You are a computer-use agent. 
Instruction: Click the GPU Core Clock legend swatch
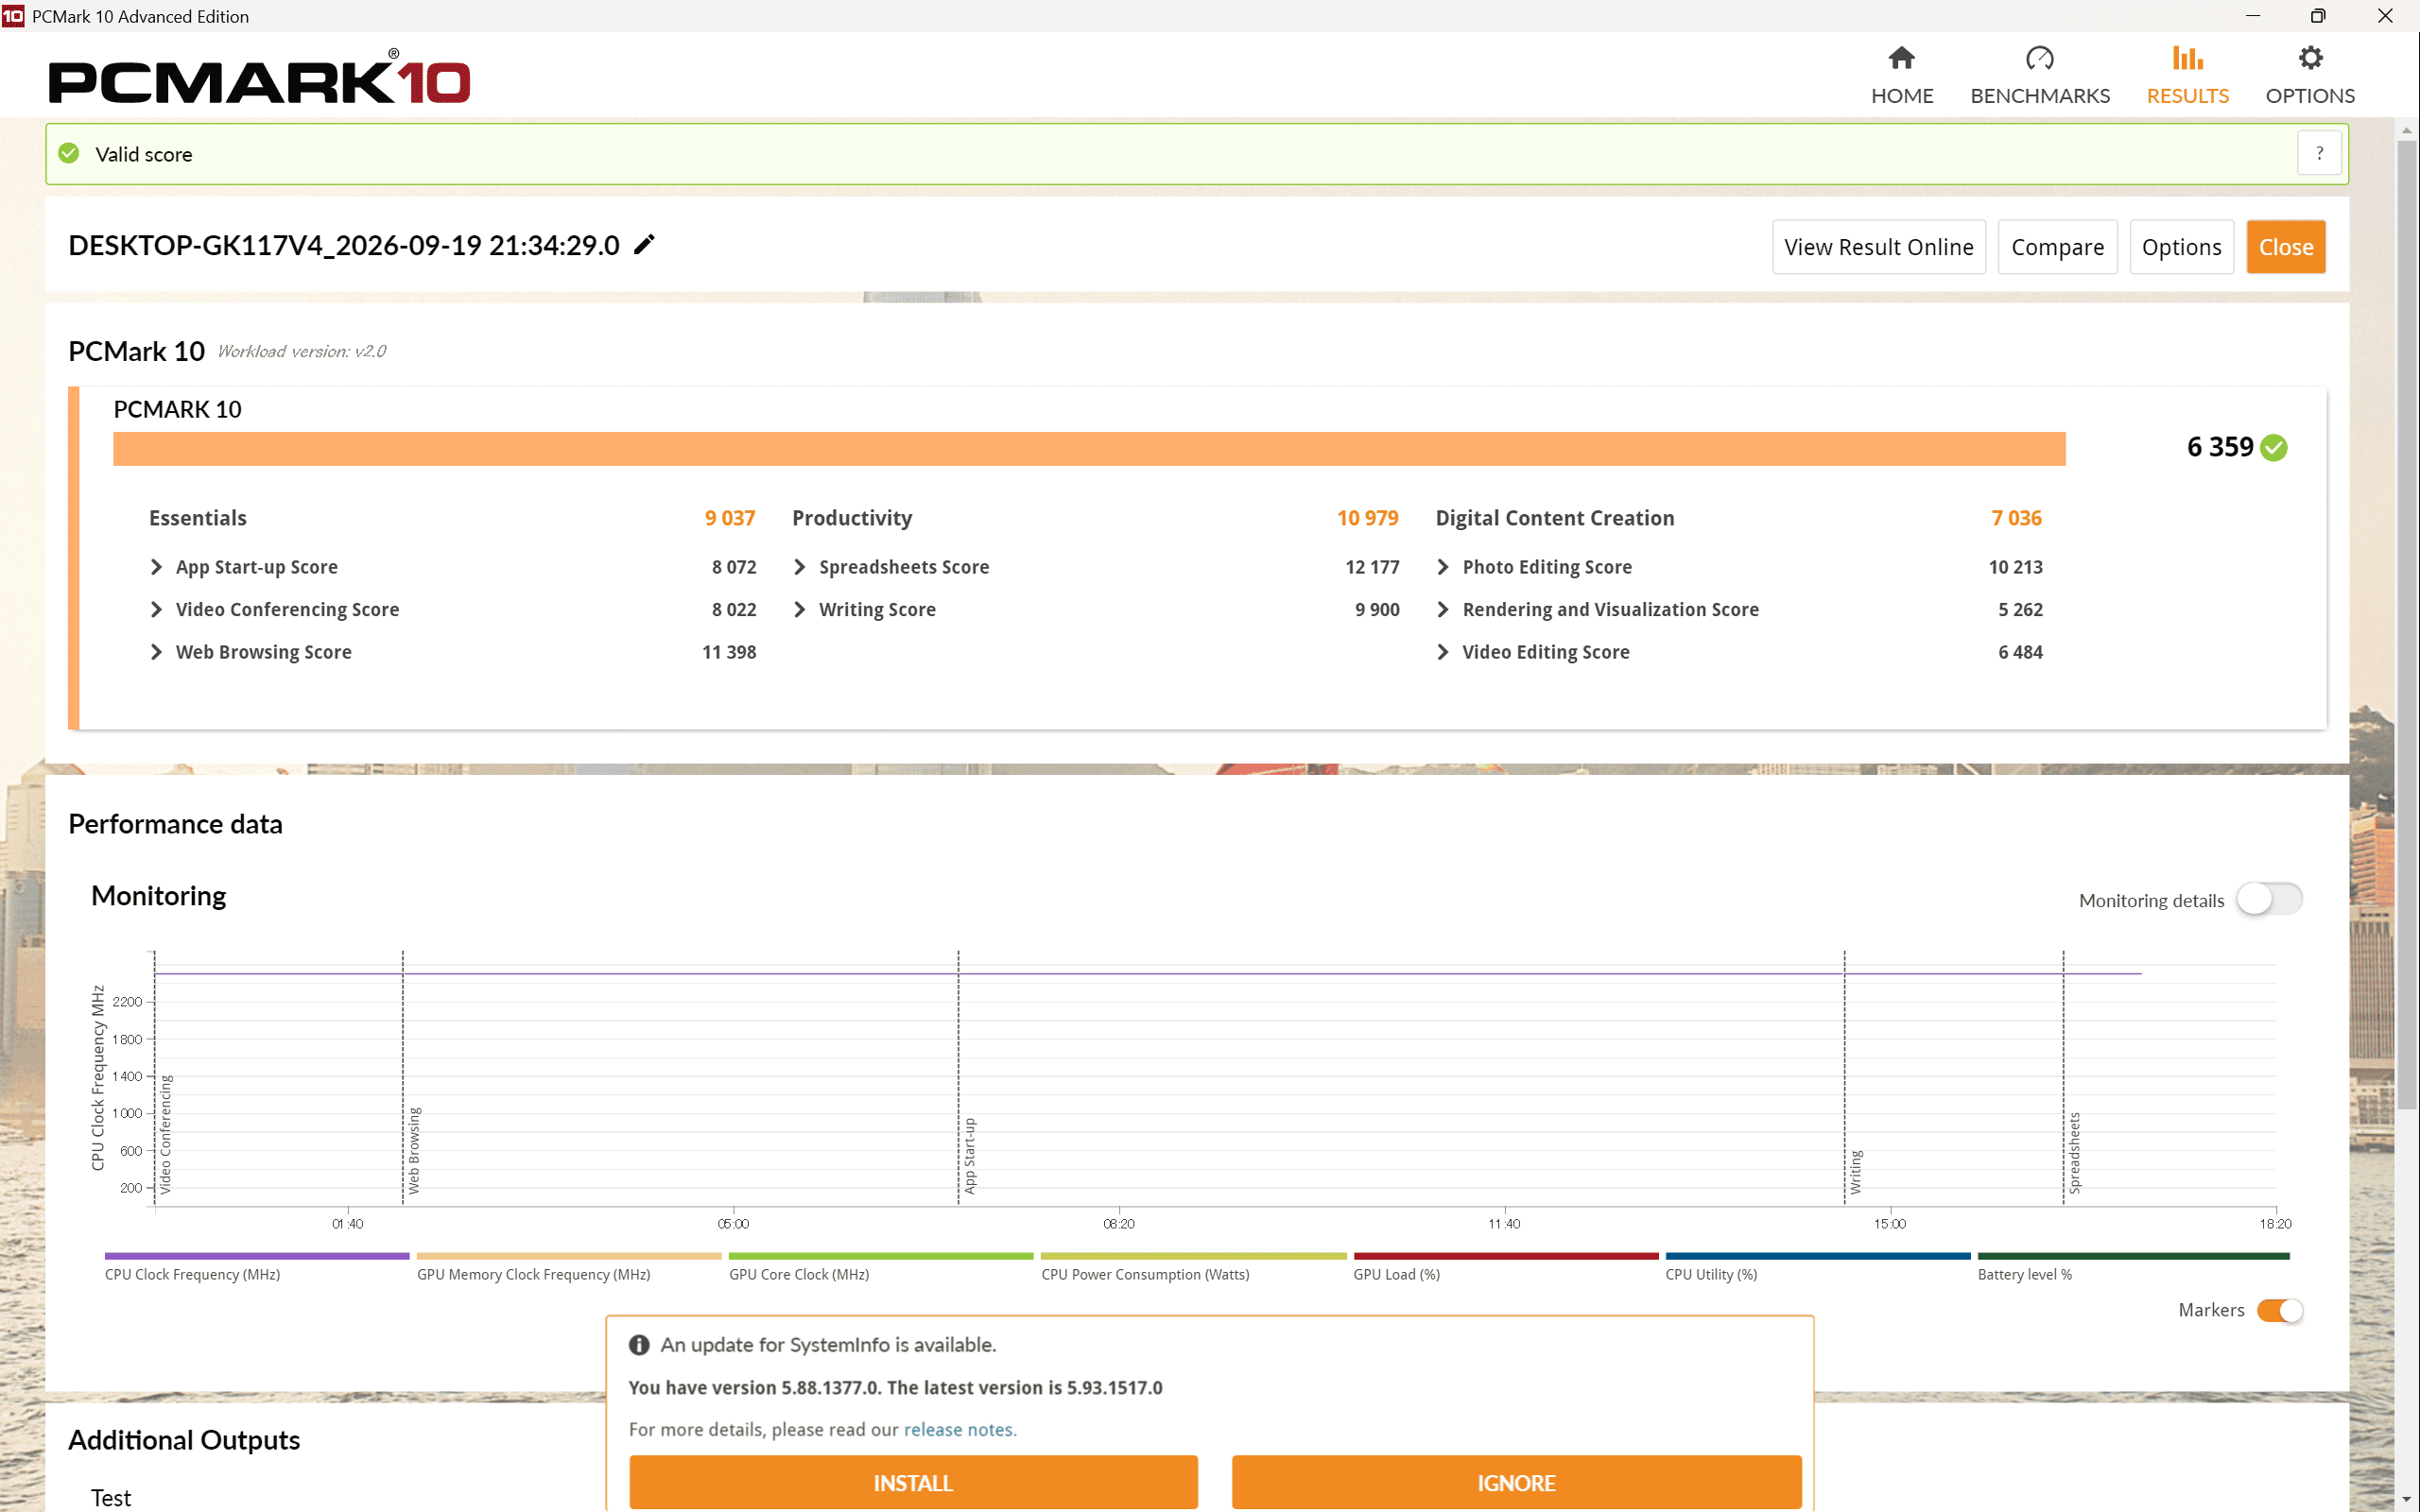pyautogui.click(x=881, y=1256)
